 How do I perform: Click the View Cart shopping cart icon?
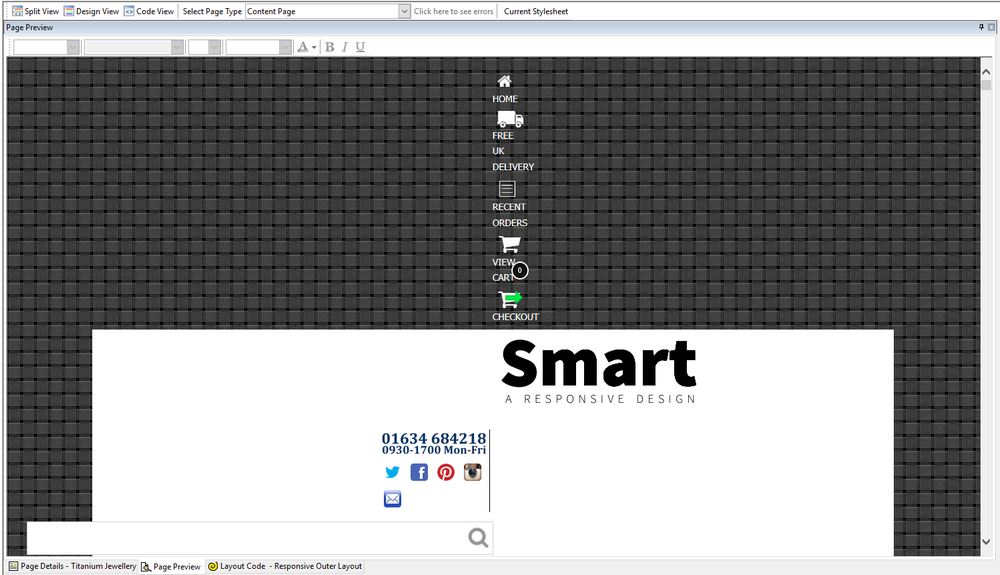(509, 244)
